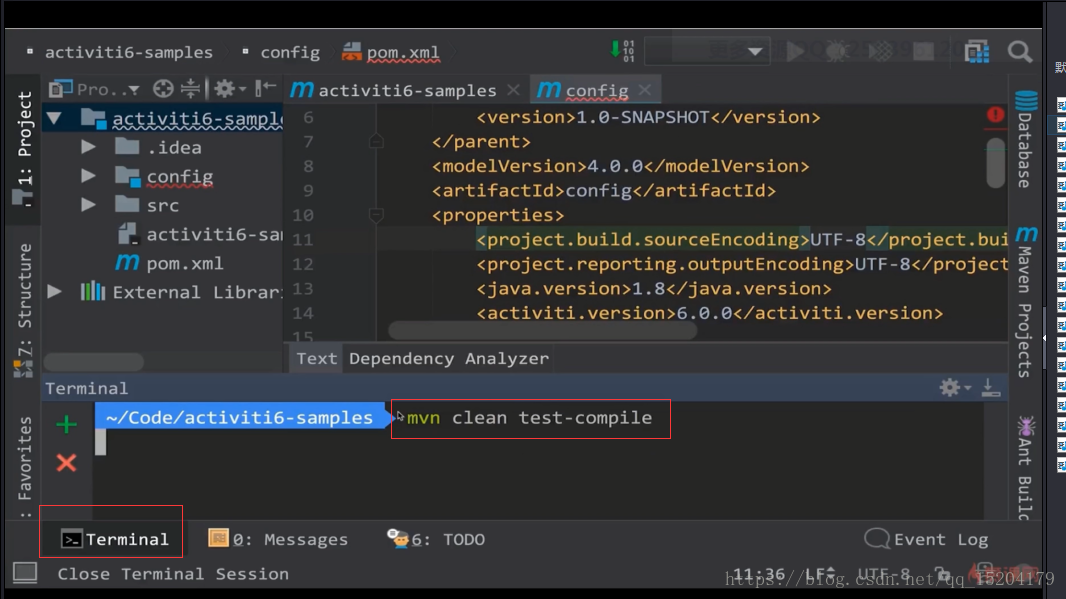1066x599 pixels.
Task: Click the mvn clean test-compile command text
Action: point(530,417)
